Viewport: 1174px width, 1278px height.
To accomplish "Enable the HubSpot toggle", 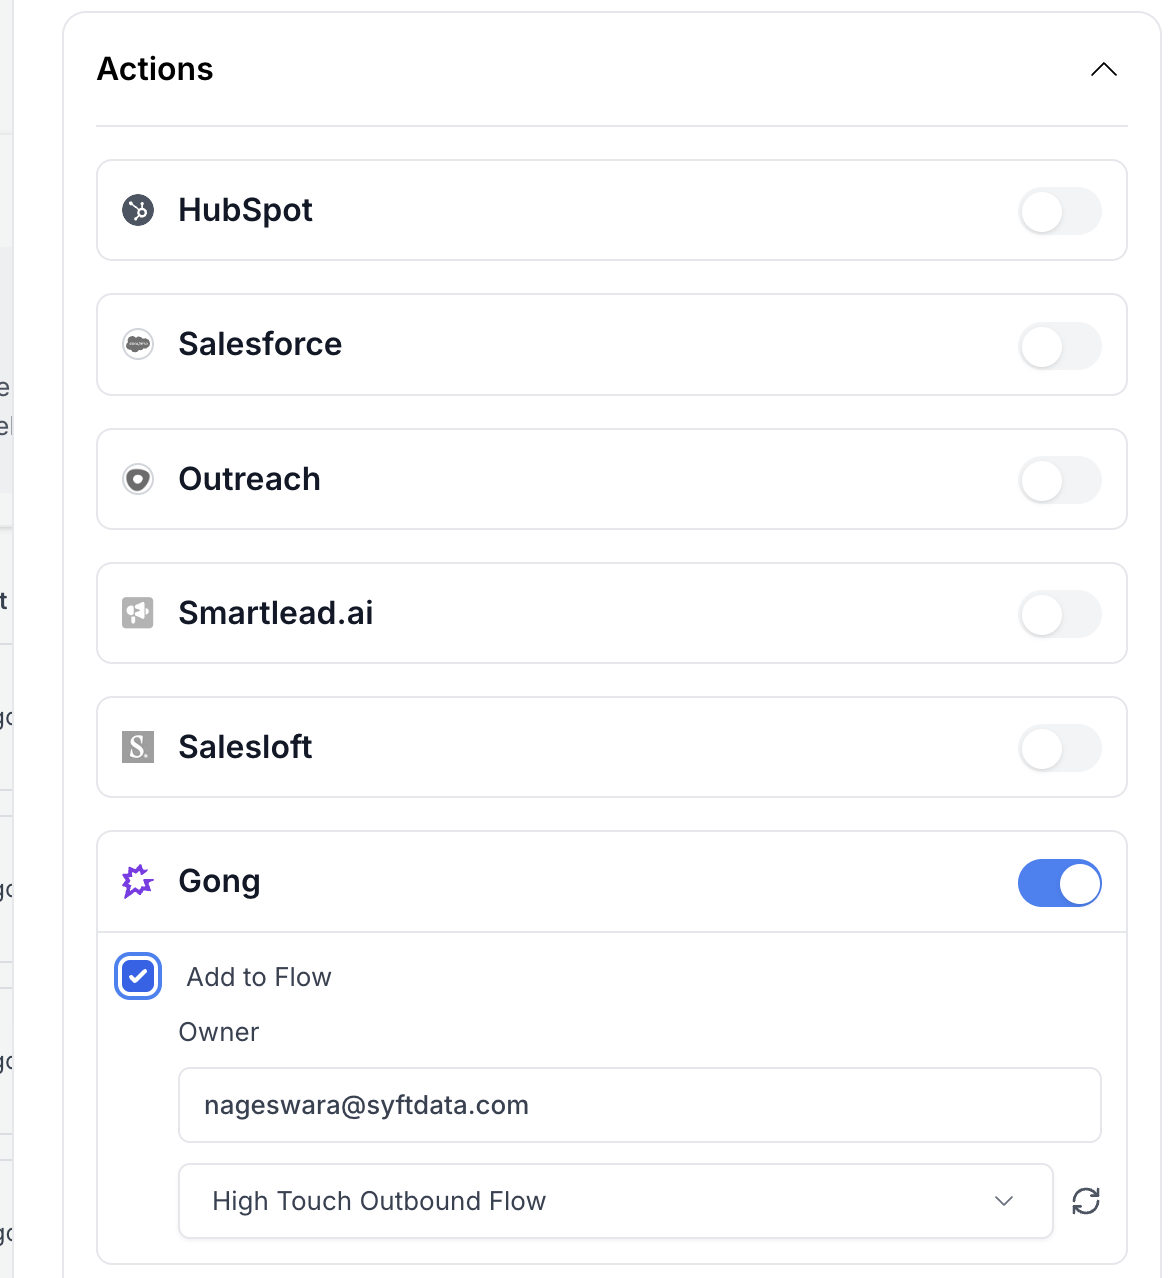I will [x=1060, y=212].
